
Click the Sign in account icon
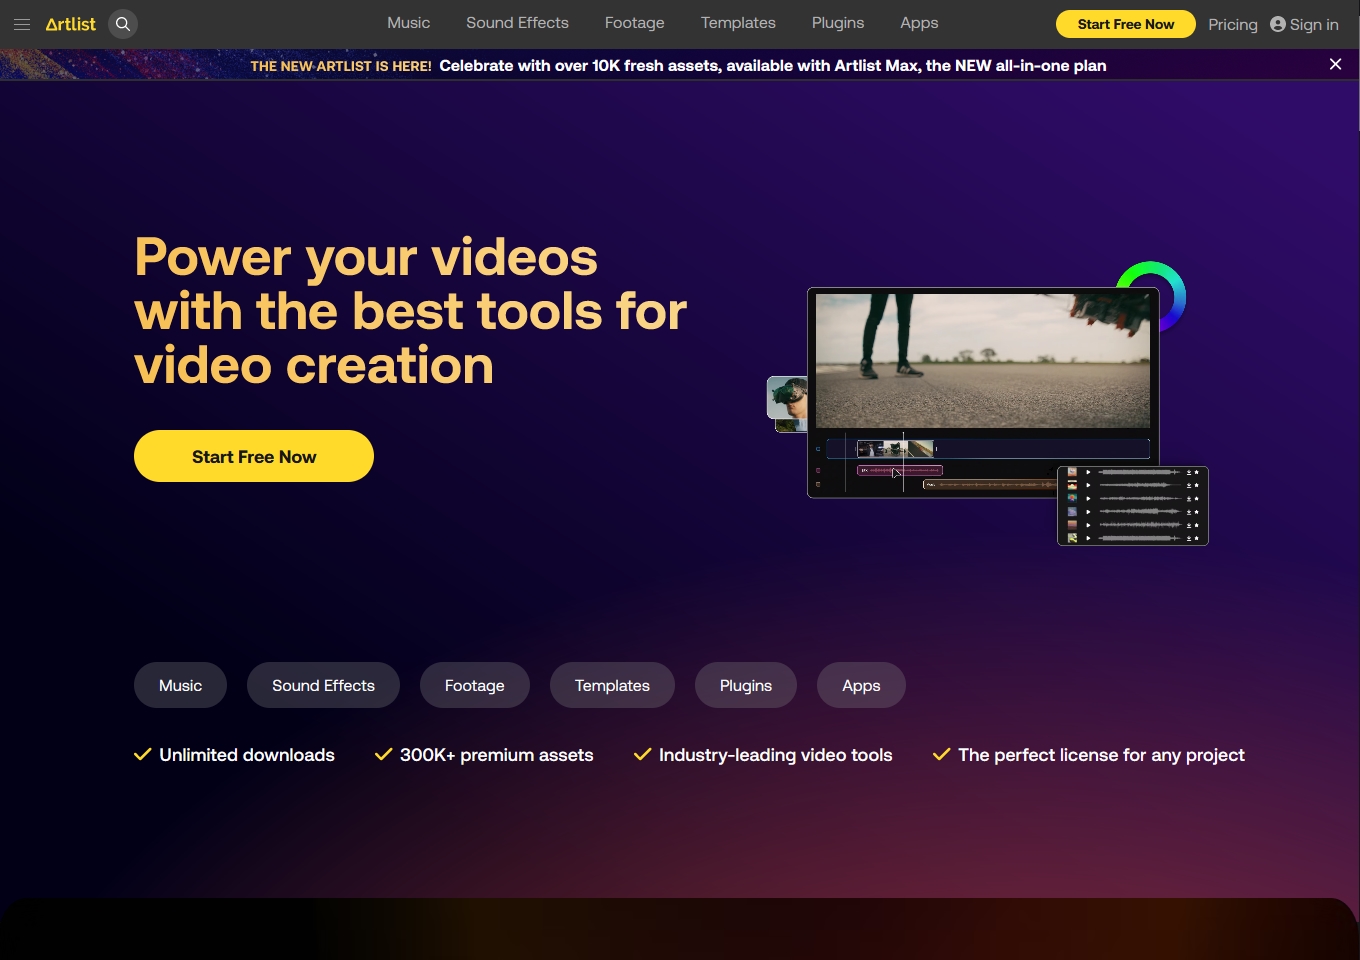1278,24
